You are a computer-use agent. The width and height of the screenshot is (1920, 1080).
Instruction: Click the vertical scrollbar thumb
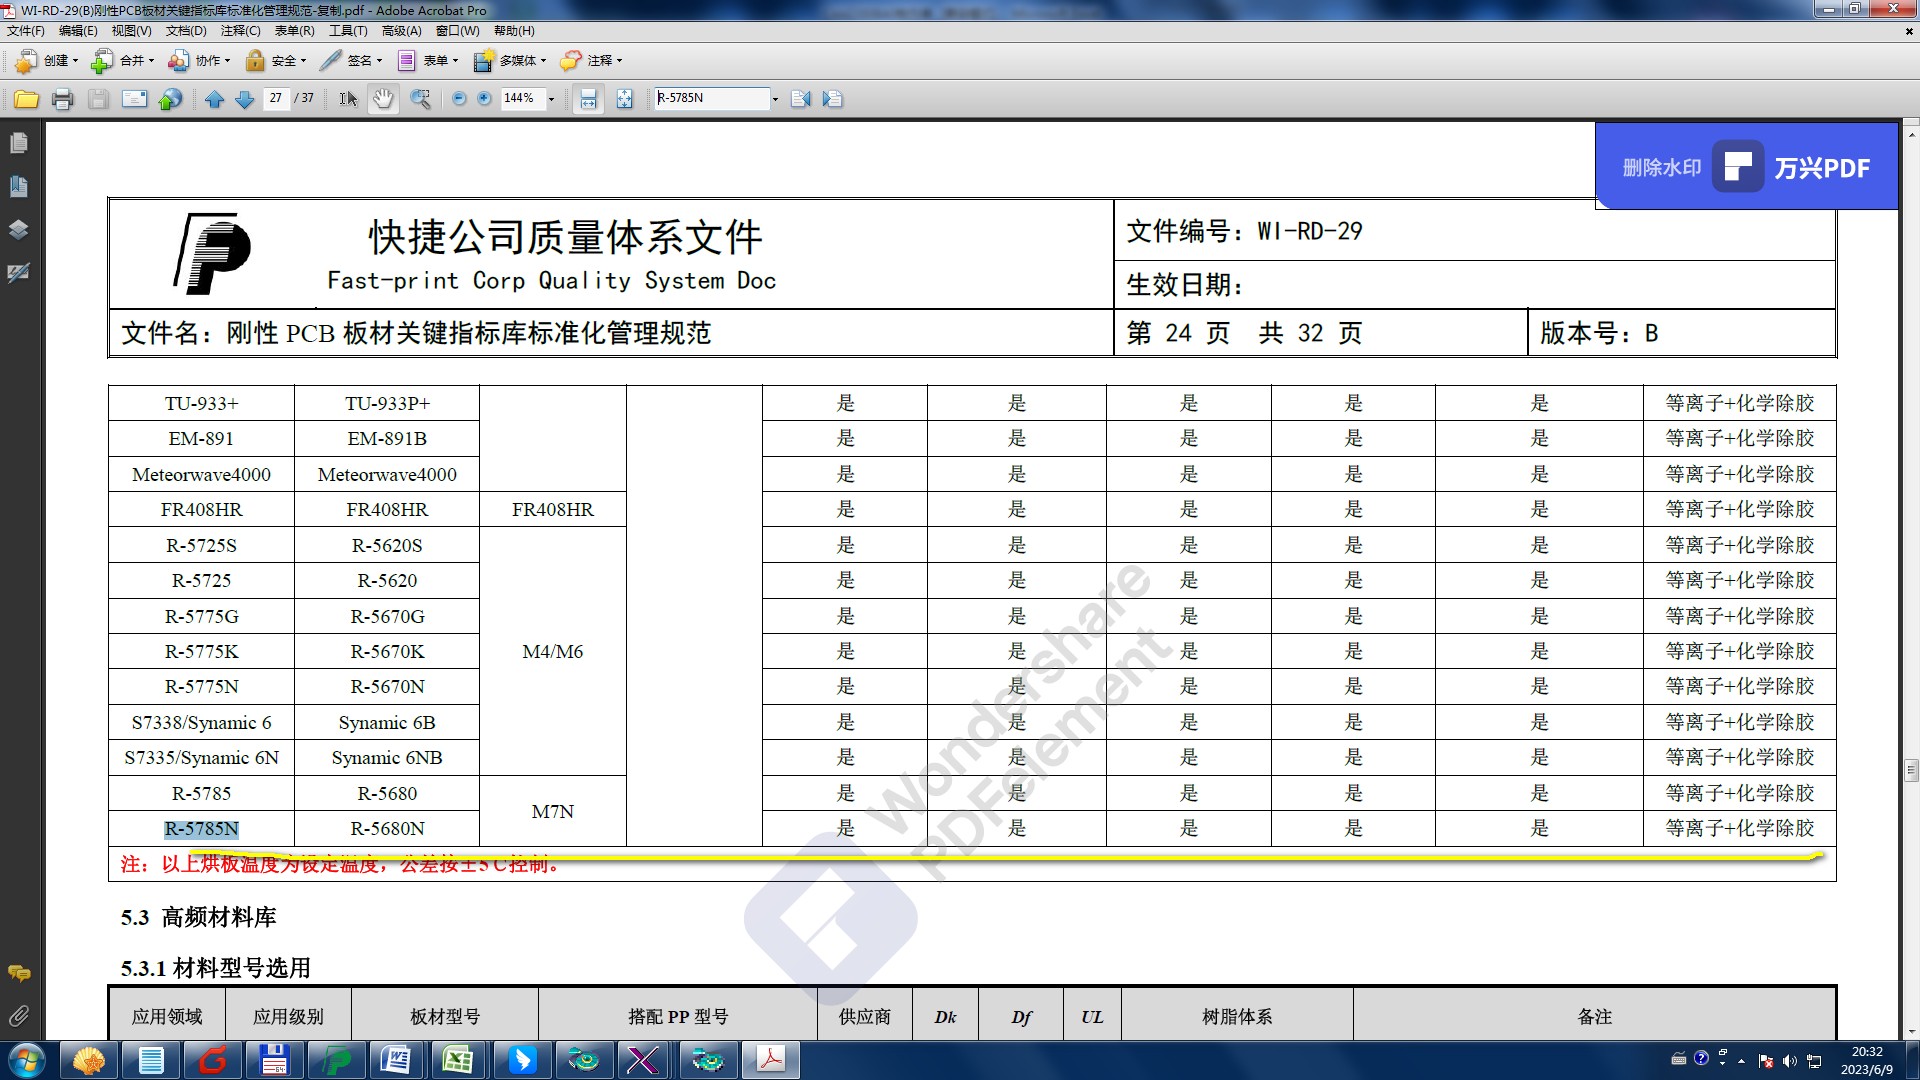(x=1911, y=770)
